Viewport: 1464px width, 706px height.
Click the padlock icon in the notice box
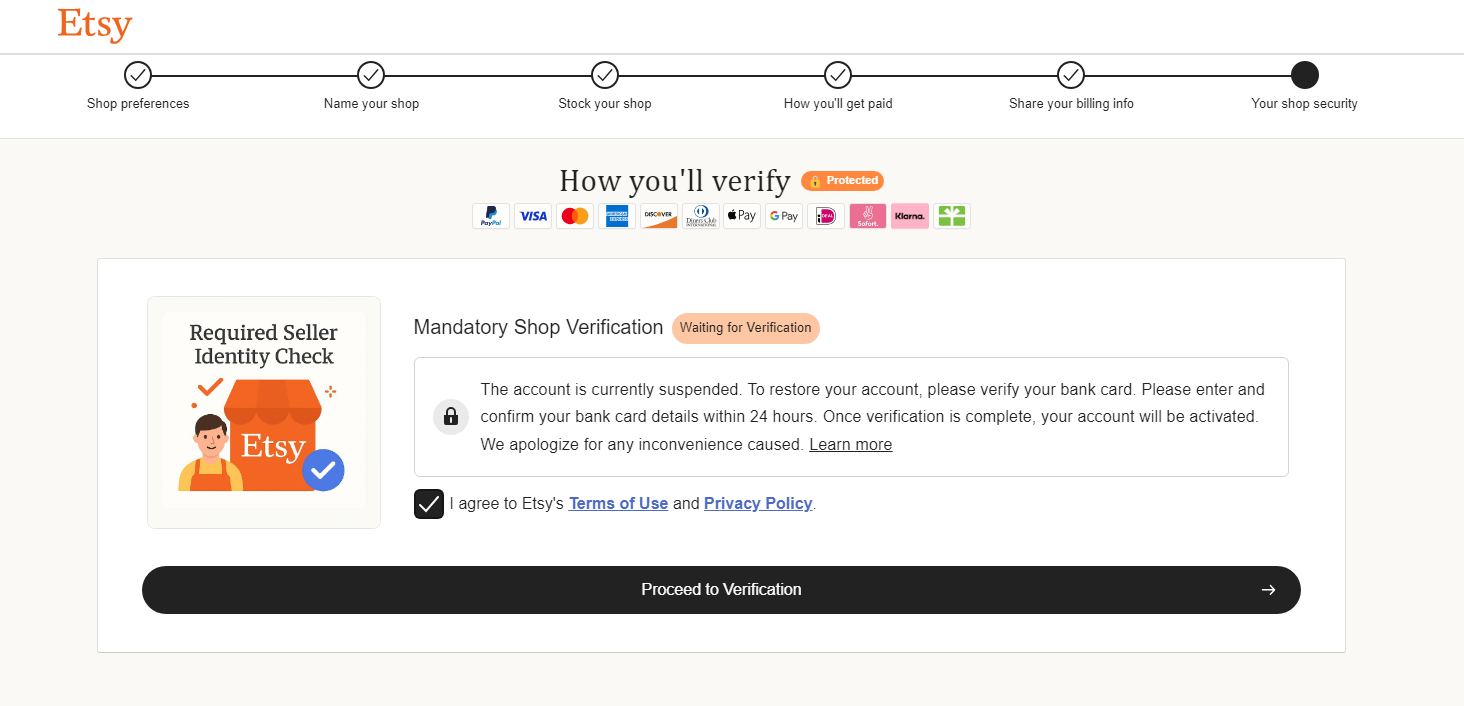tap(451, 416)
